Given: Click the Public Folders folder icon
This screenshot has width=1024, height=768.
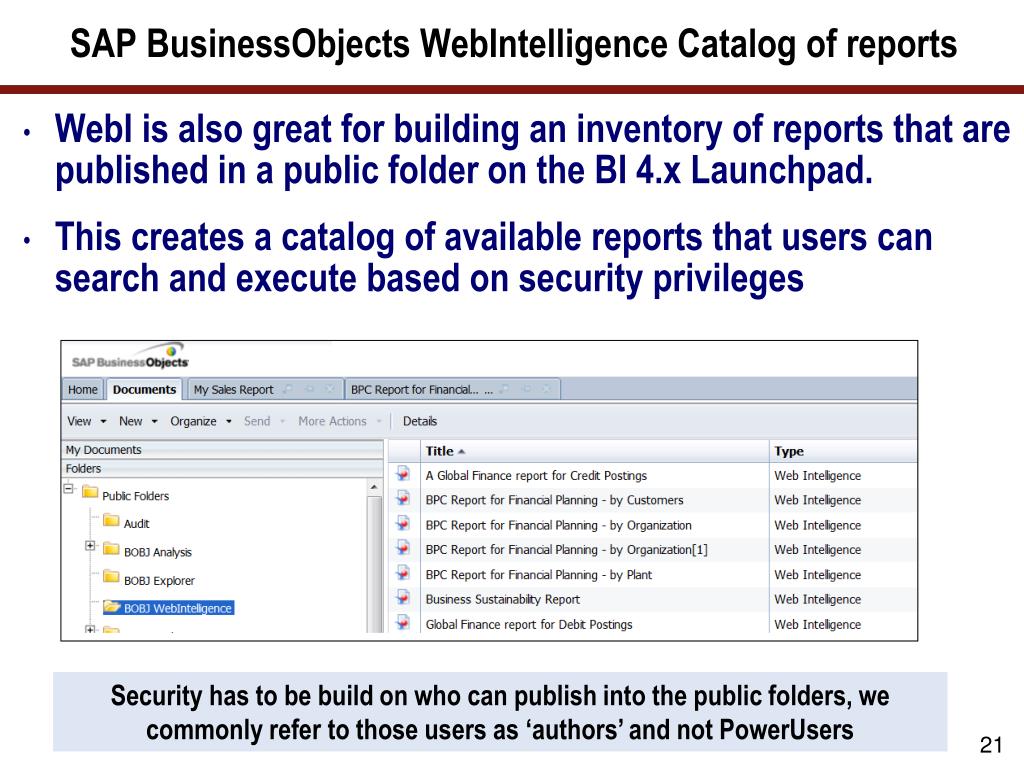Looking at the screenshot, I should (90, 493).
